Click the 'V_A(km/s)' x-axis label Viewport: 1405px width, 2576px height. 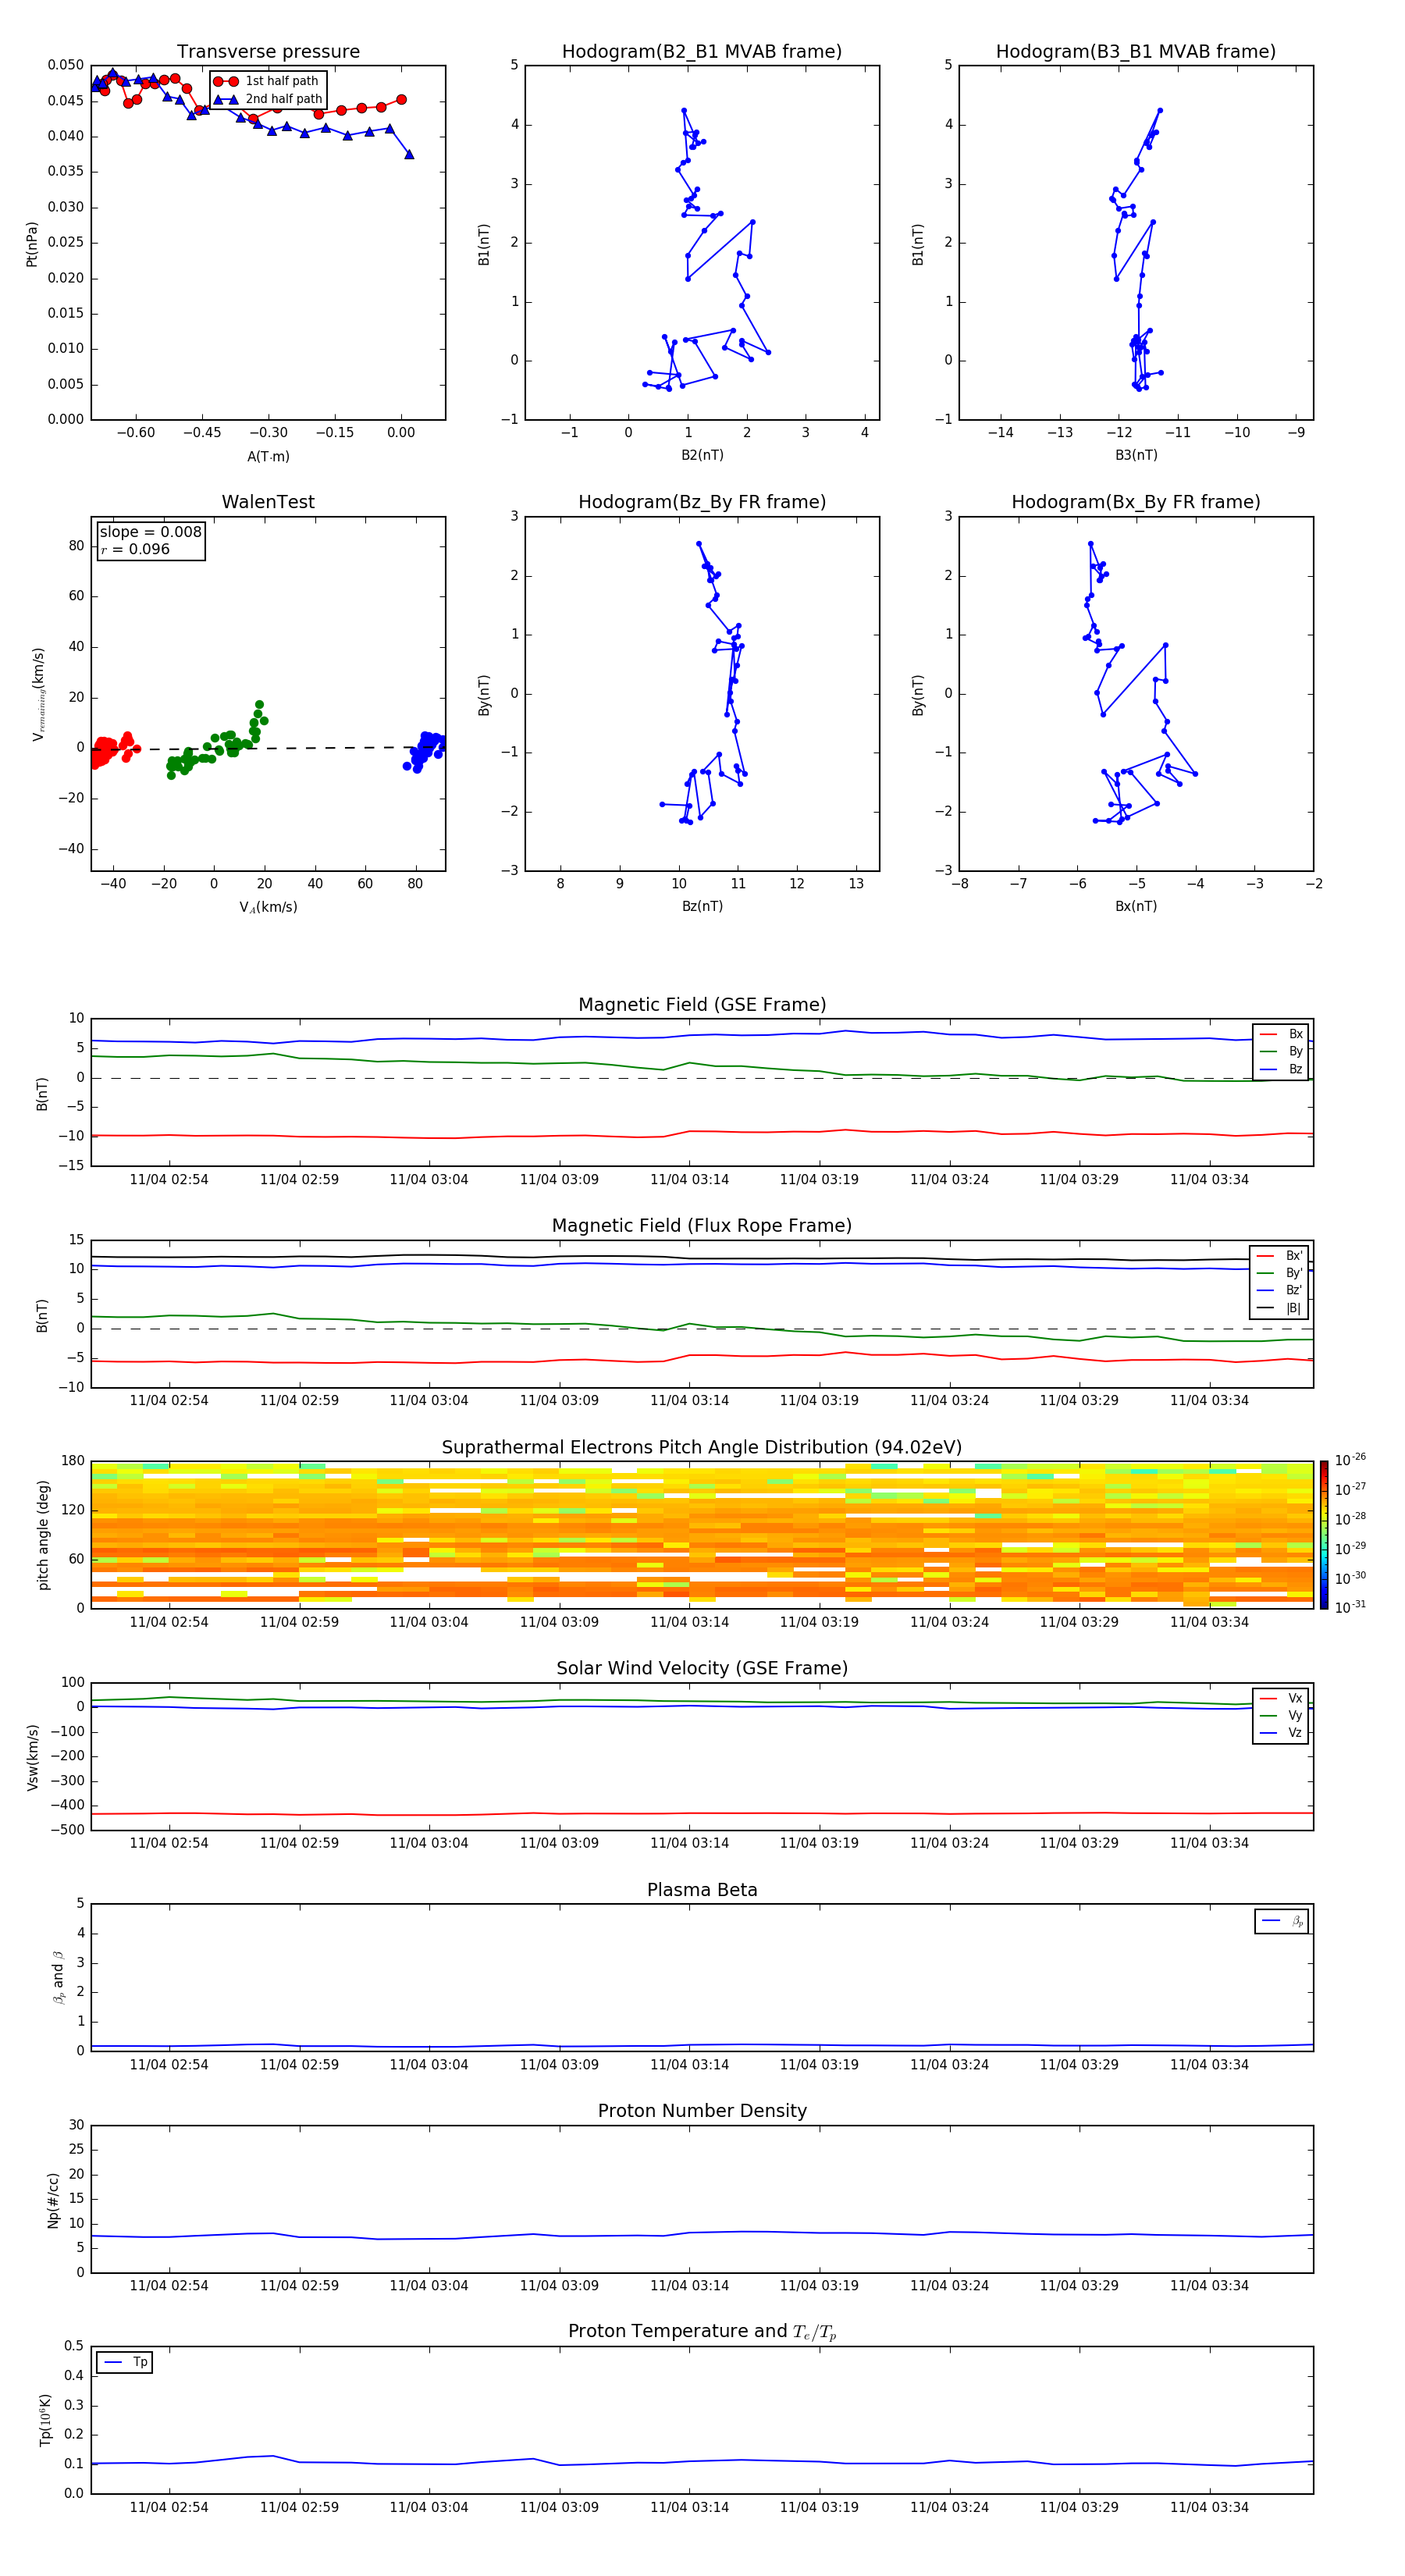point(268,907)
